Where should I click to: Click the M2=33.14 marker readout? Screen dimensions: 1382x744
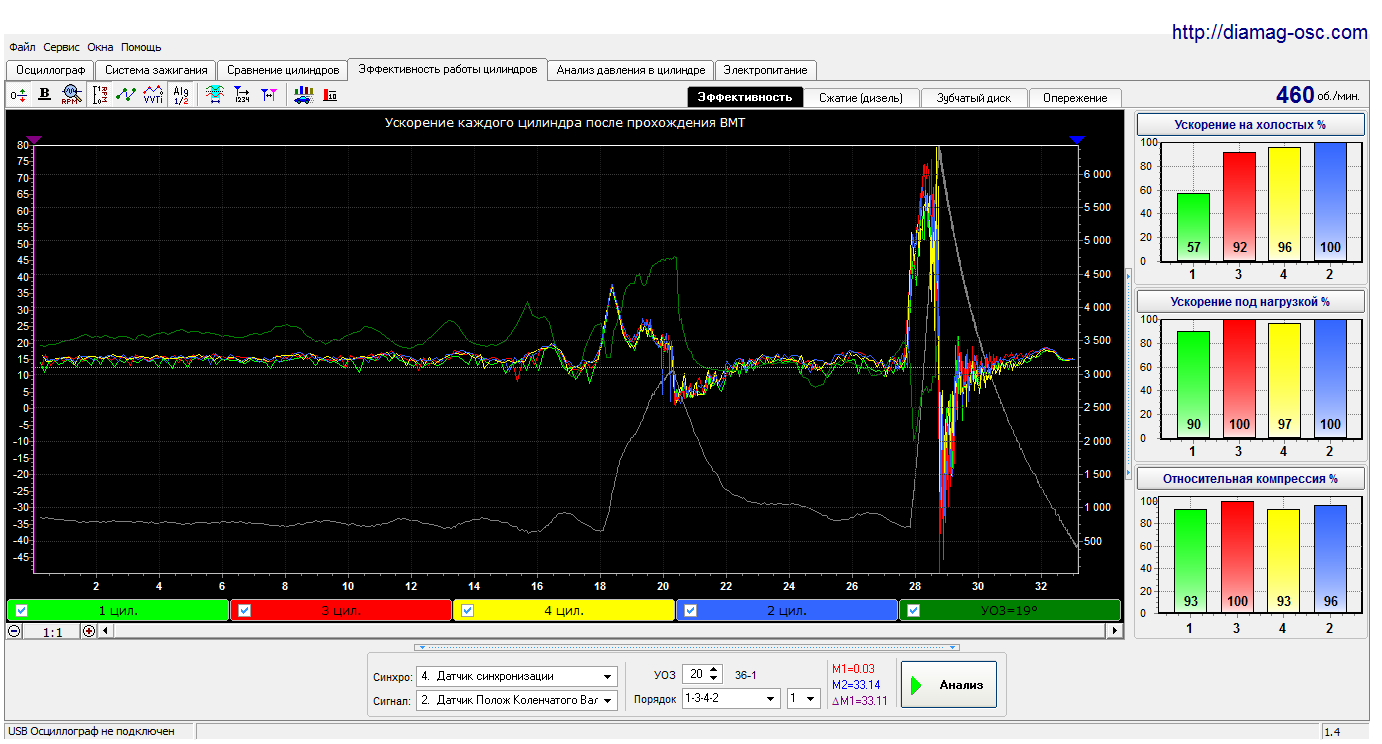(x=856, y=685)
